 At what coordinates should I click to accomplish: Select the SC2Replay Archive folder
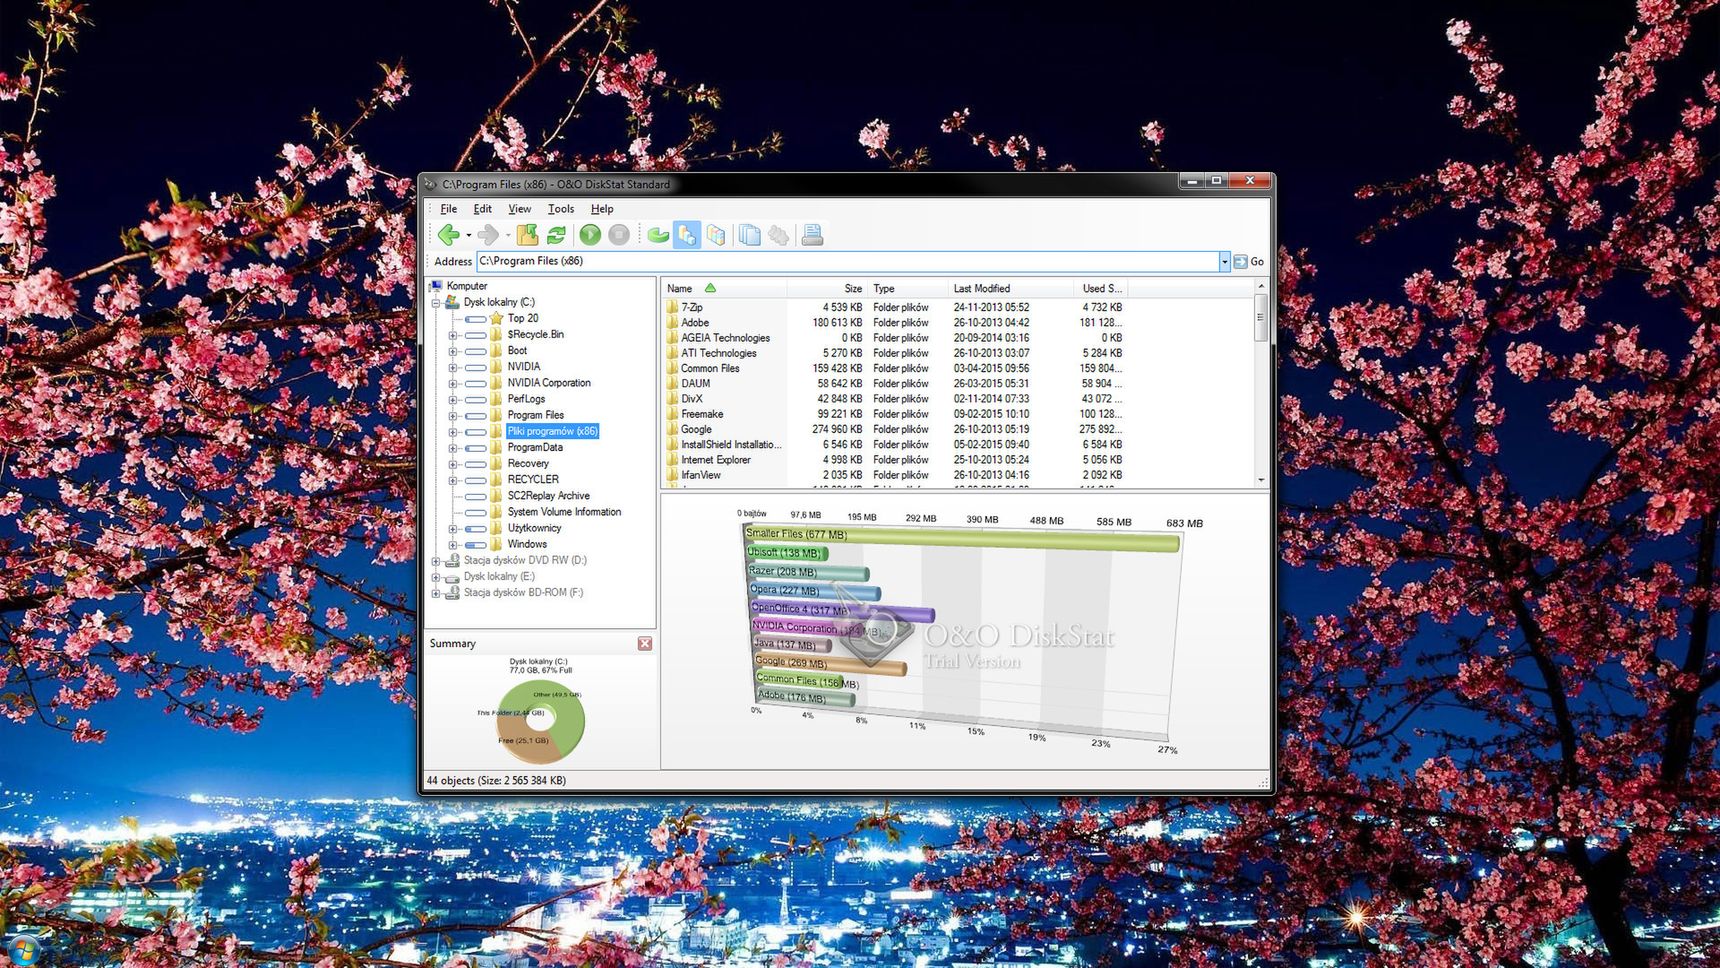pyautogui.click(x=548, y=496)
